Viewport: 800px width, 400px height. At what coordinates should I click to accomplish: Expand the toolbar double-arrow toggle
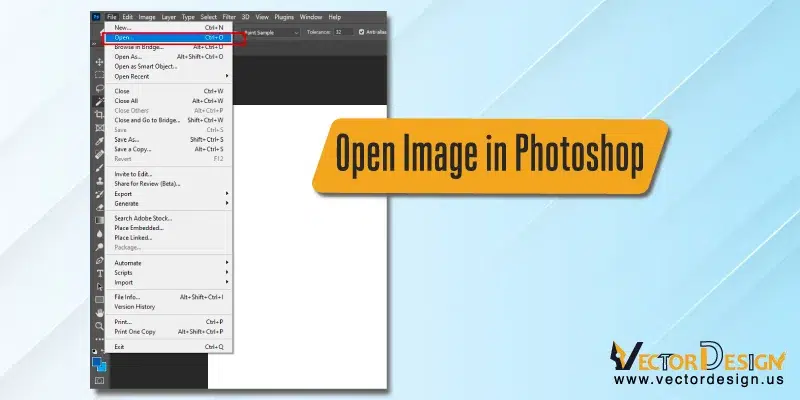(94, 44)
